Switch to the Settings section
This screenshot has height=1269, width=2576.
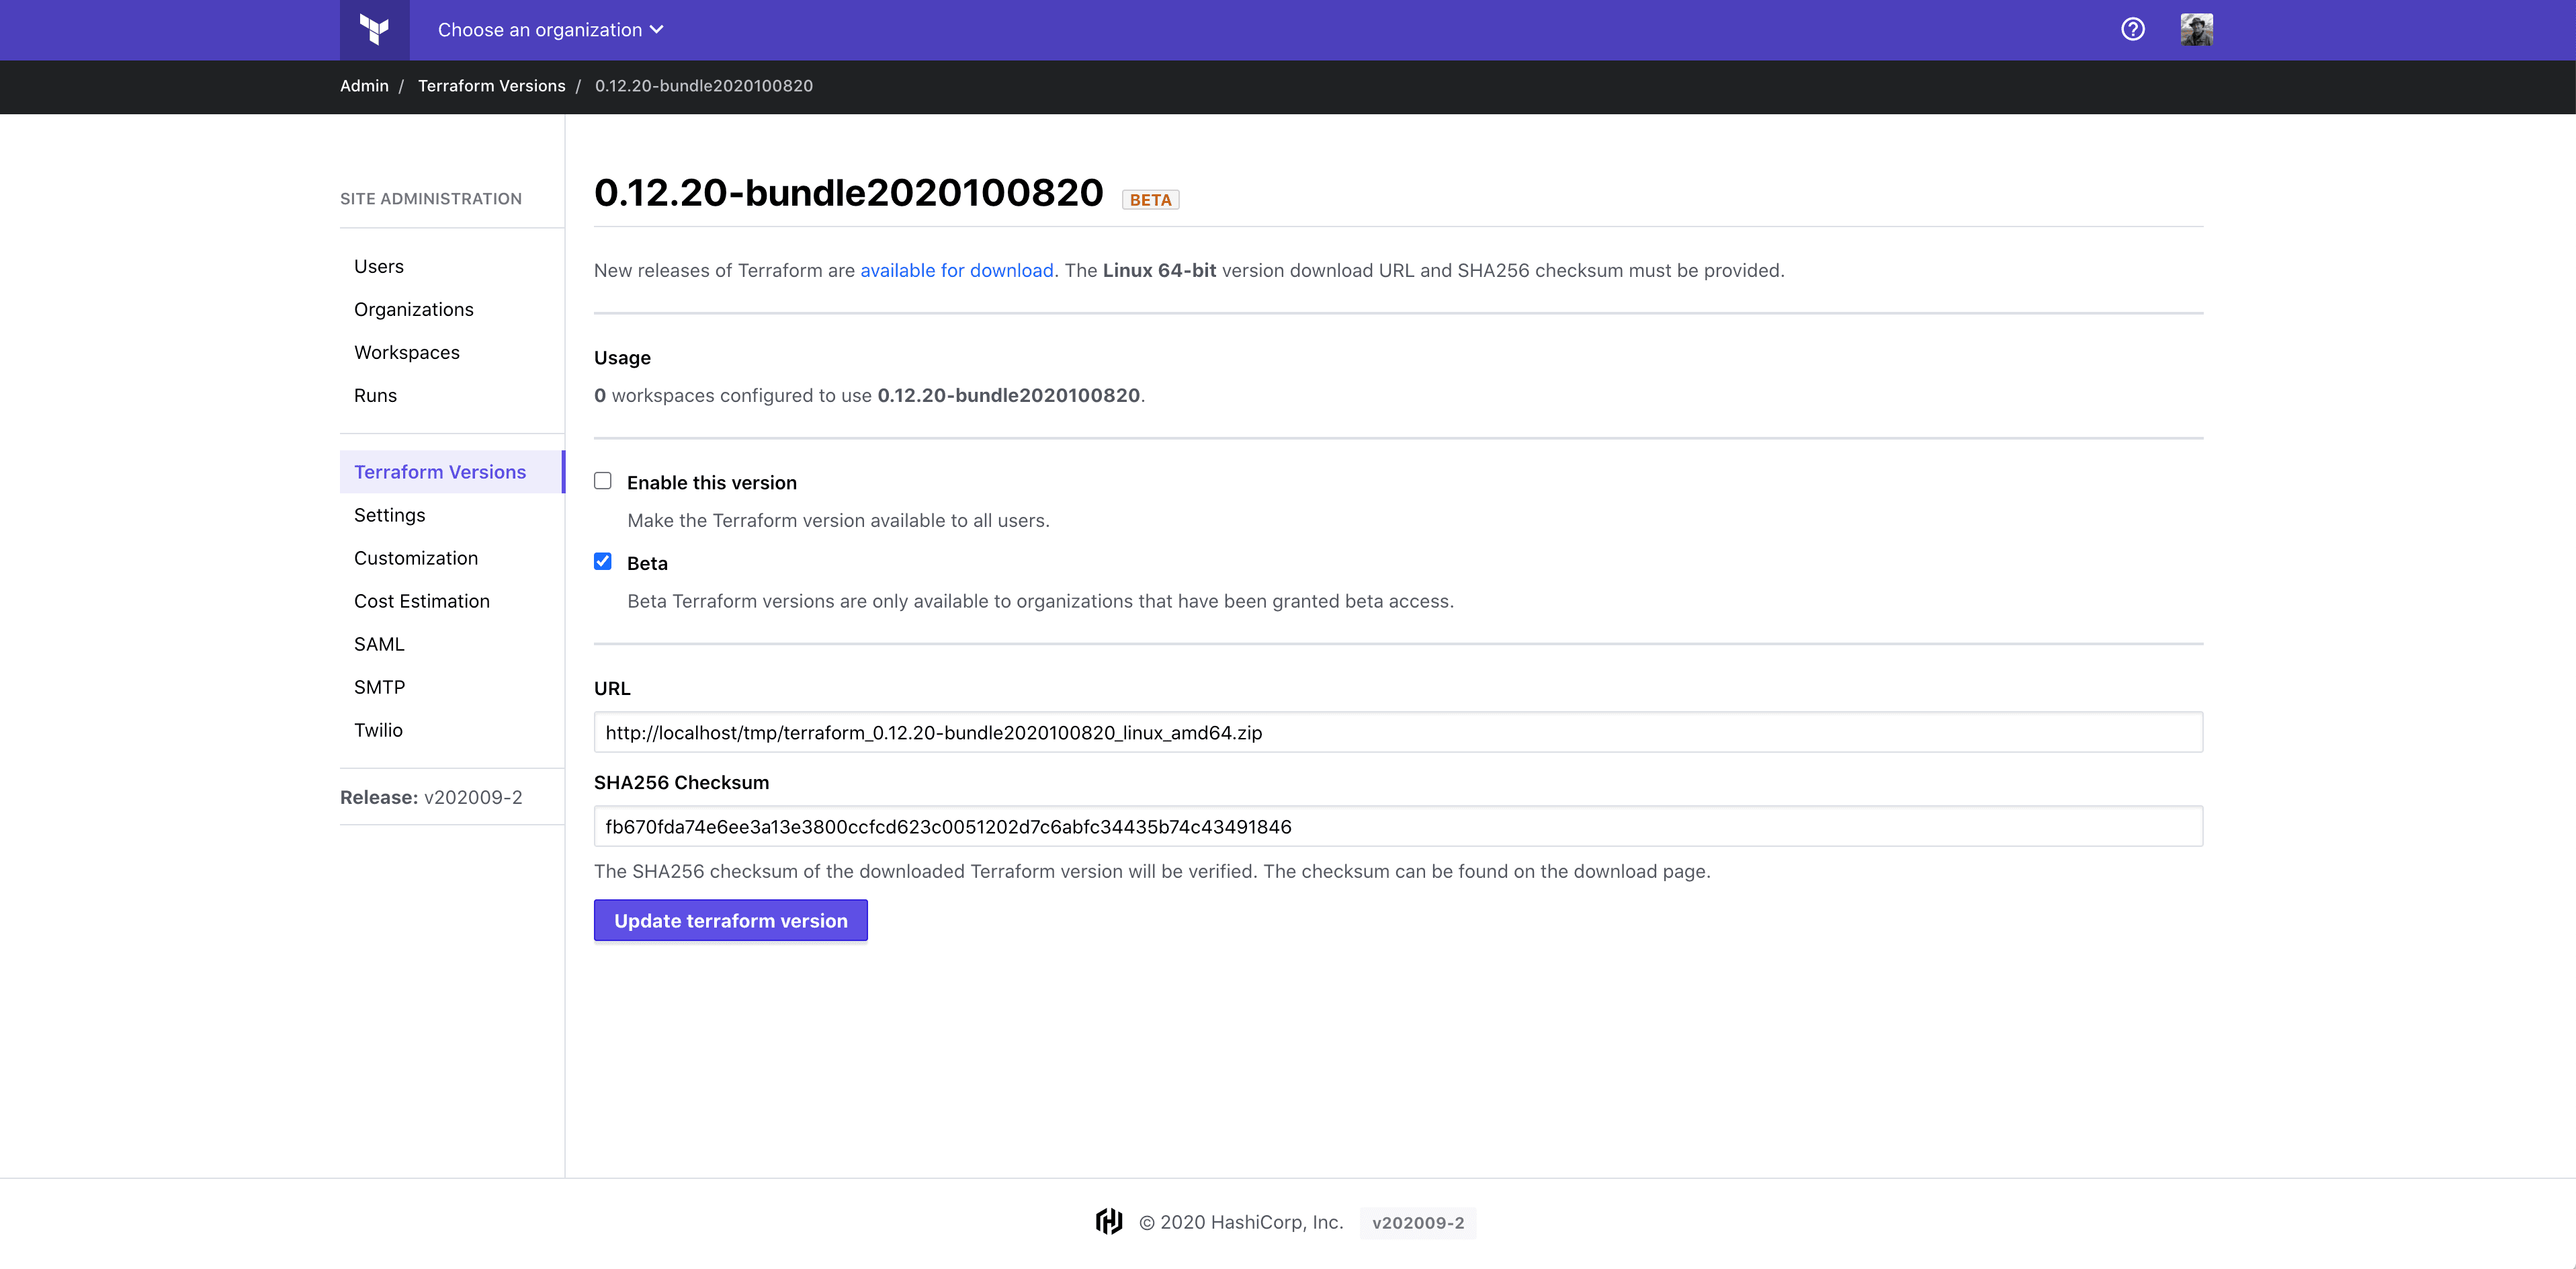[x=389, y=515]
